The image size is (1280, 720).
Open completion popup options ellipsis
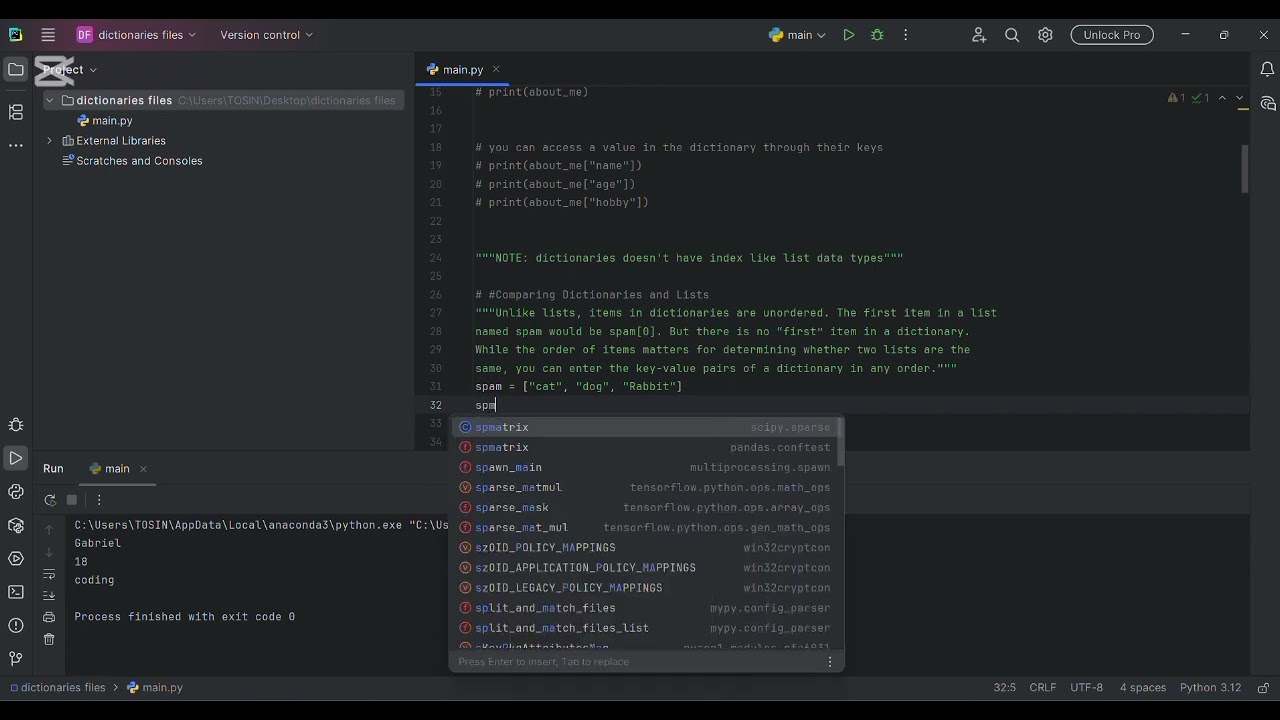pos(829,662)
